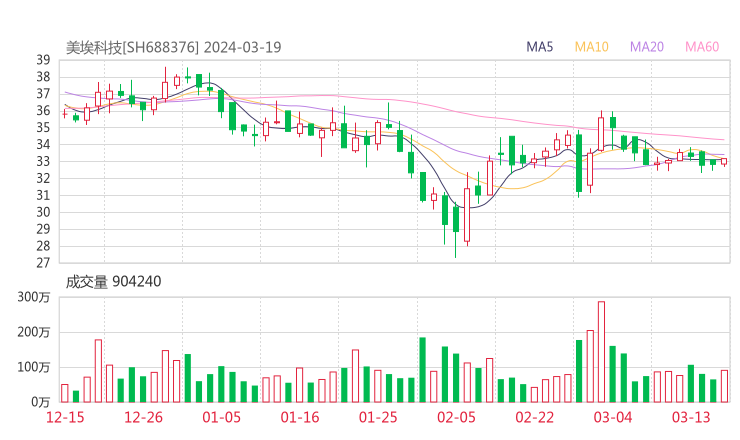Click the 39 price axis label

point(43,60)
